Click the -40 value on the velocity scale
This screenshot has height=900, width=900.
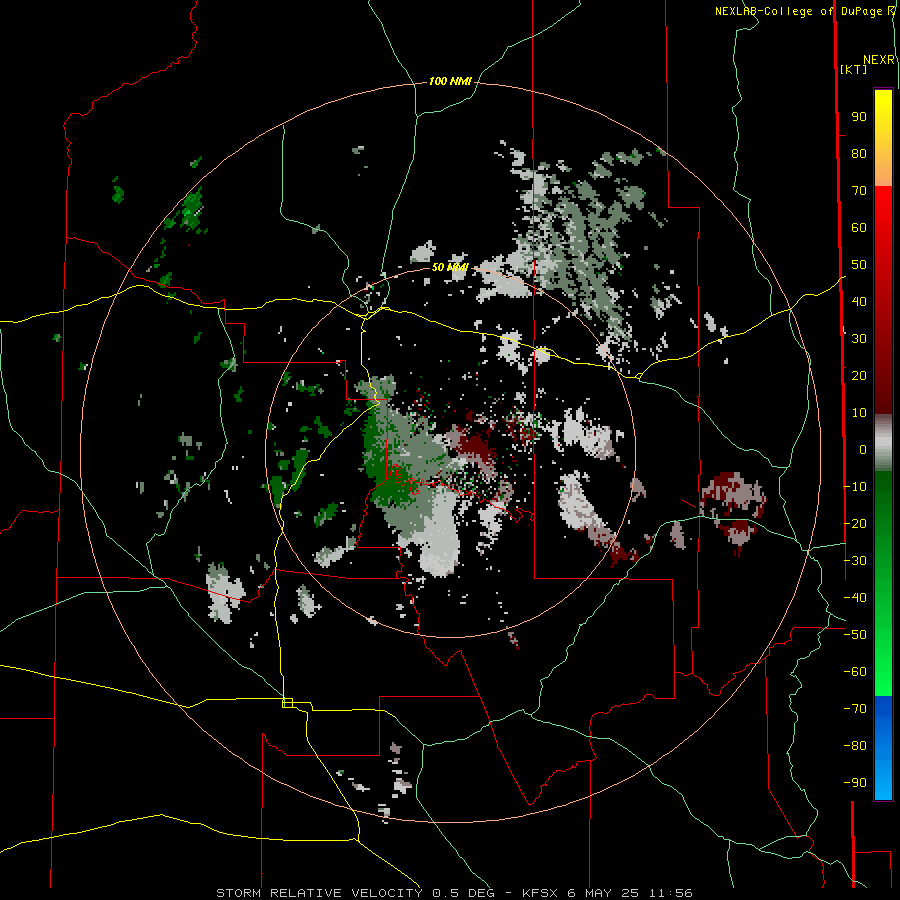click(855, 598)
